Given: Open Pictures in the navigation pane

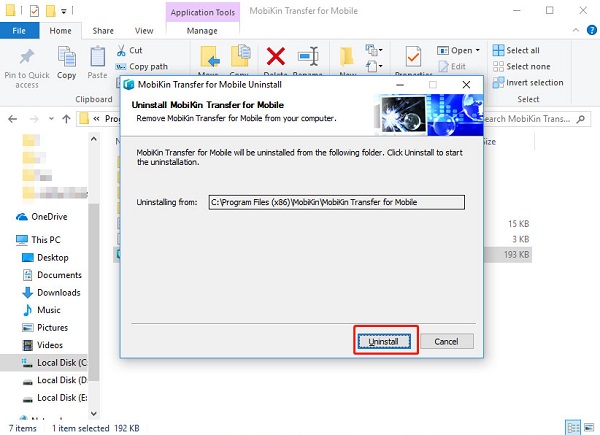Looking at the screenshot, I should pyautogui.click(x=45, y=327).
